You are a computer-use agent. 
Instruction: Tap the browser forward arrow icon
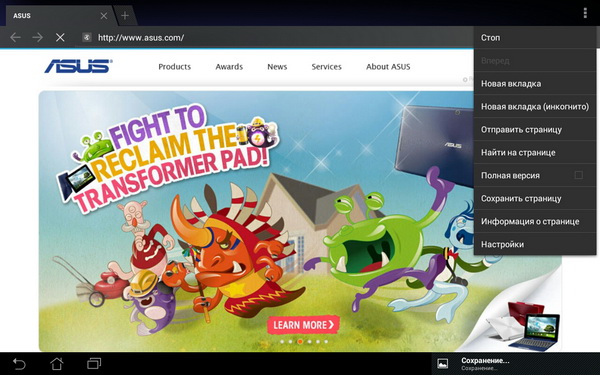38,38
